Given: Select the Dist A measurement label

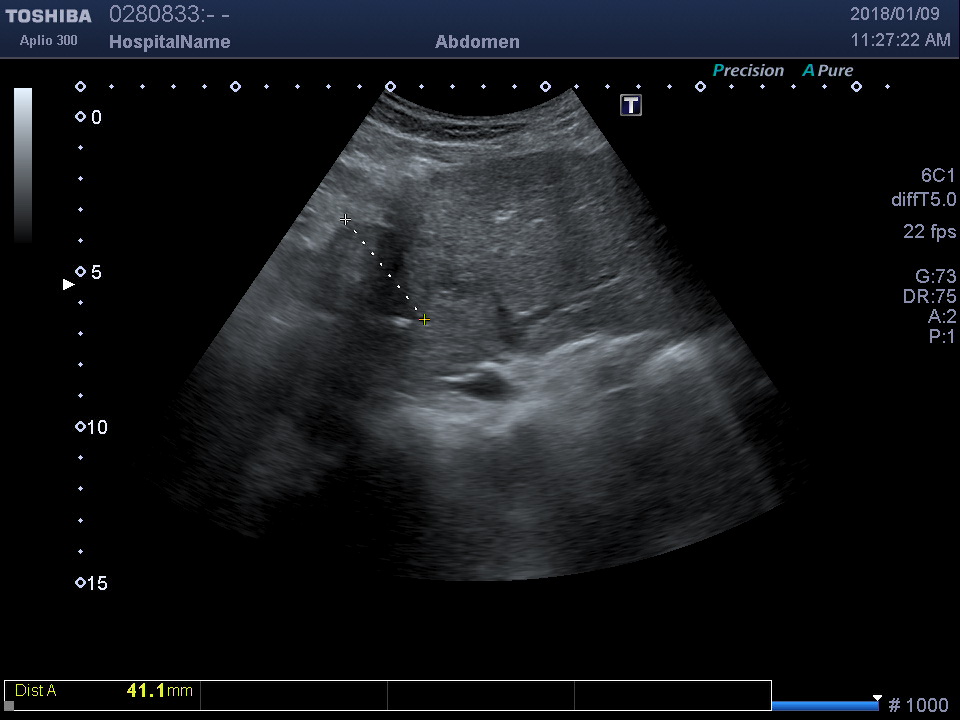Looking at the screenshot, I should pos(36,691).
